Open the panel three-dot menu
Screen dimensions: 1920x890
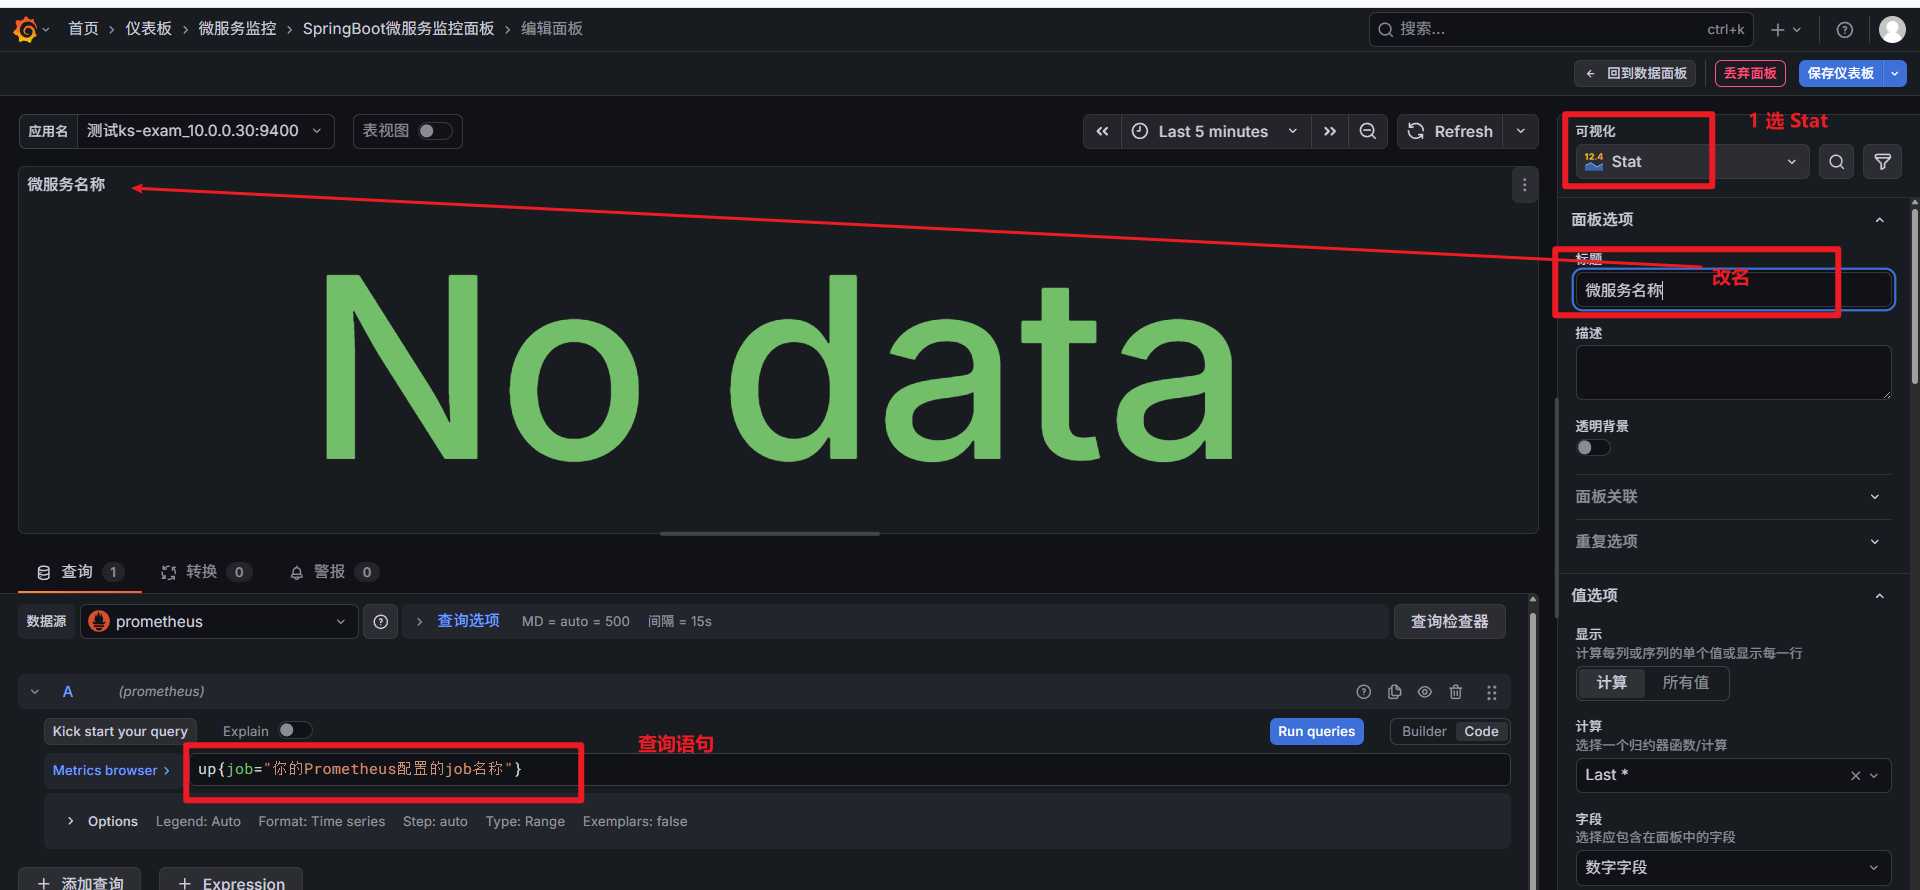[1524, 185]
